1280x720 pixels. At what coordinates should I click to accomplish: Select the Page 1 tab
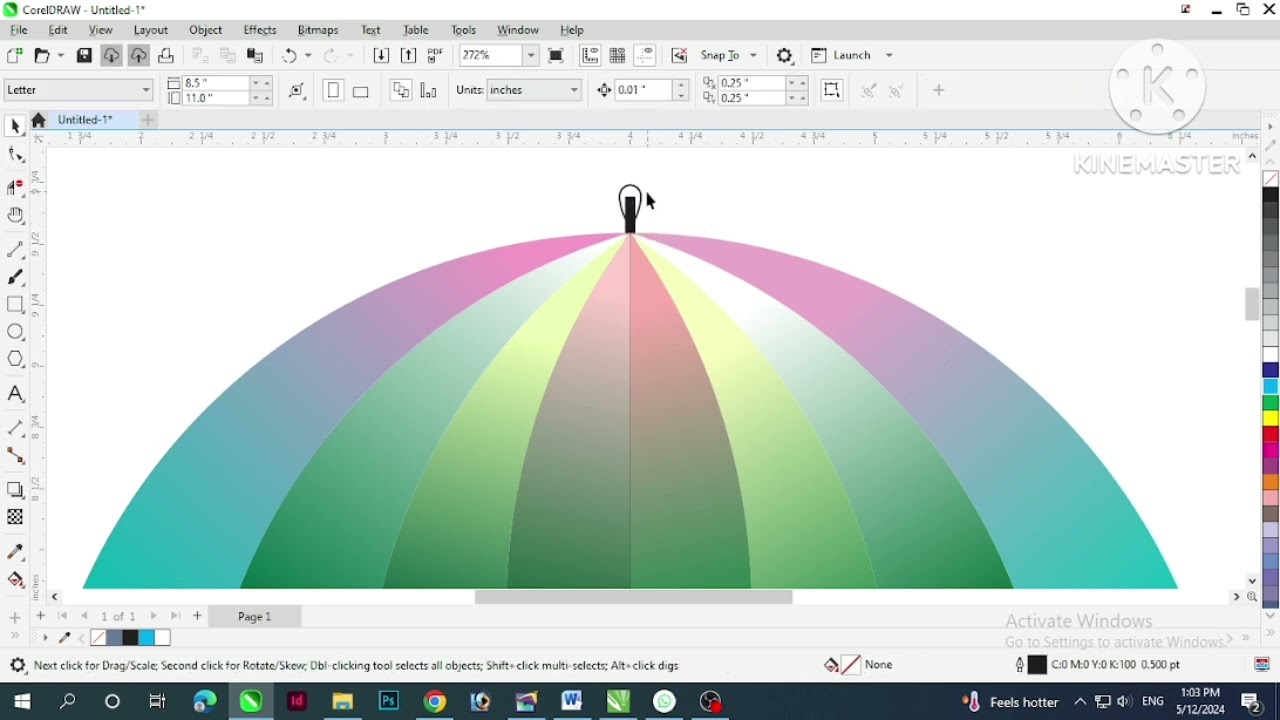coord(255,617)
